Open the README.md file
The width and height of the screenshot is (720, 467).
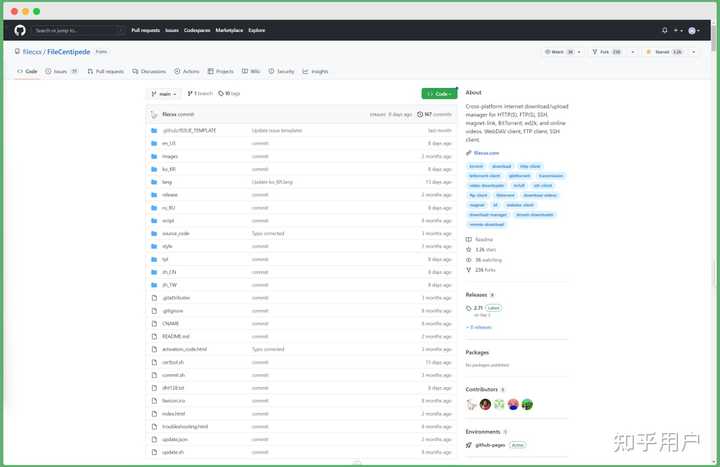click(176, 337)
